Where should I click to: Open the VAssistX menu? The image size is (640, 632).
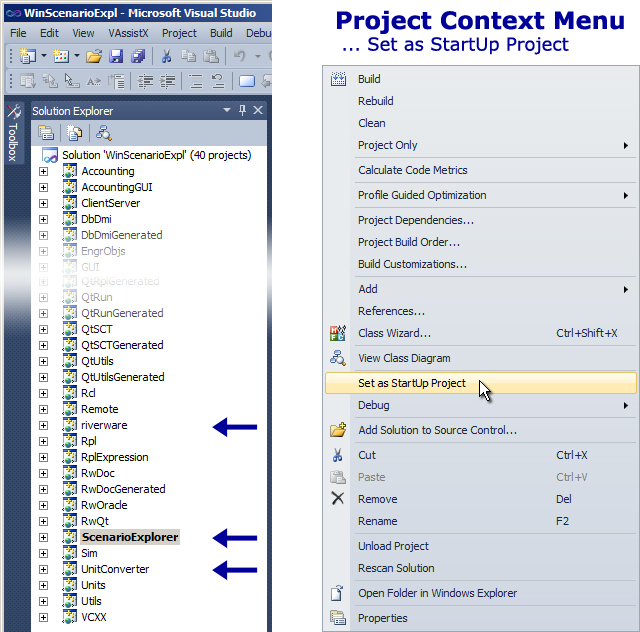(128, 33)
